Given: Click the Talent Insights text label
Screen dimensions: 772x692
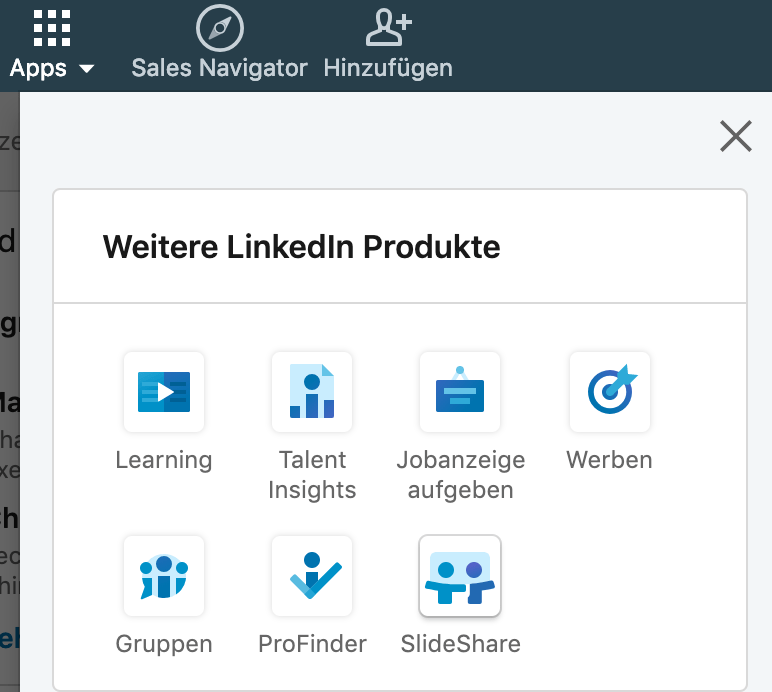Looking at the screenshot, I should pyautogui.click(x=312, y=475).
